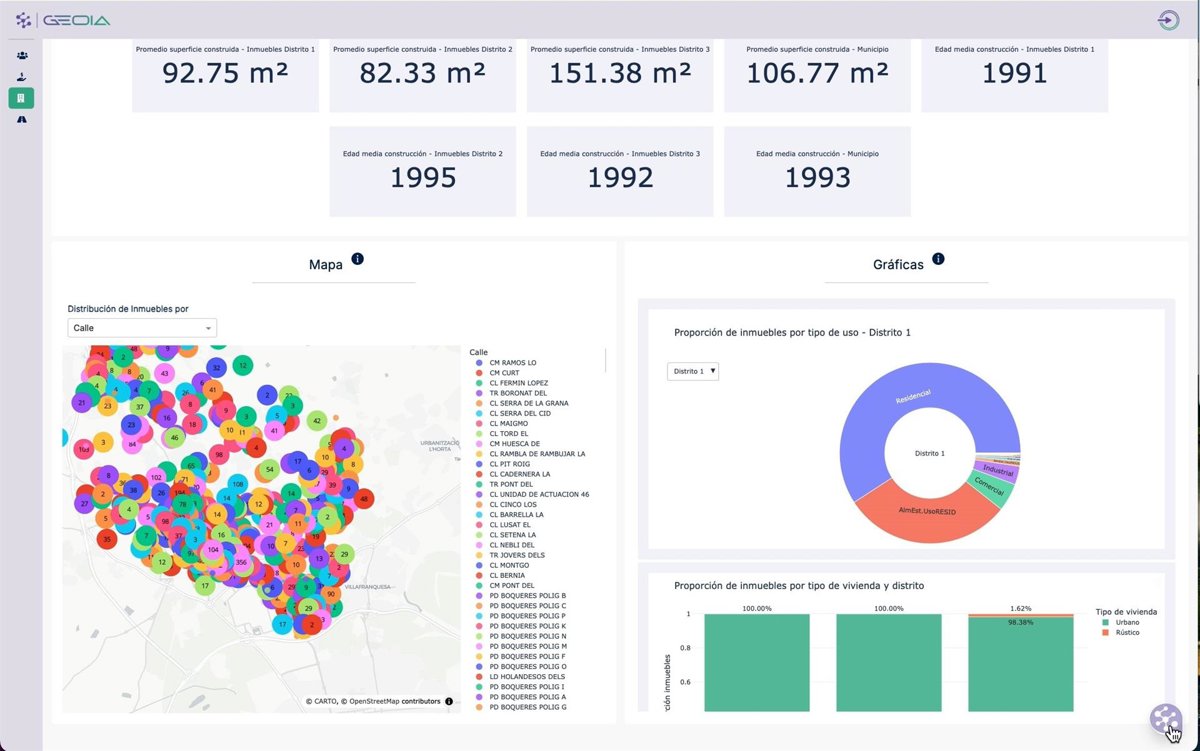The image size is (1200, 751).
Task: Click the OpenStreetMap attribution link
Action: (395, 701)
